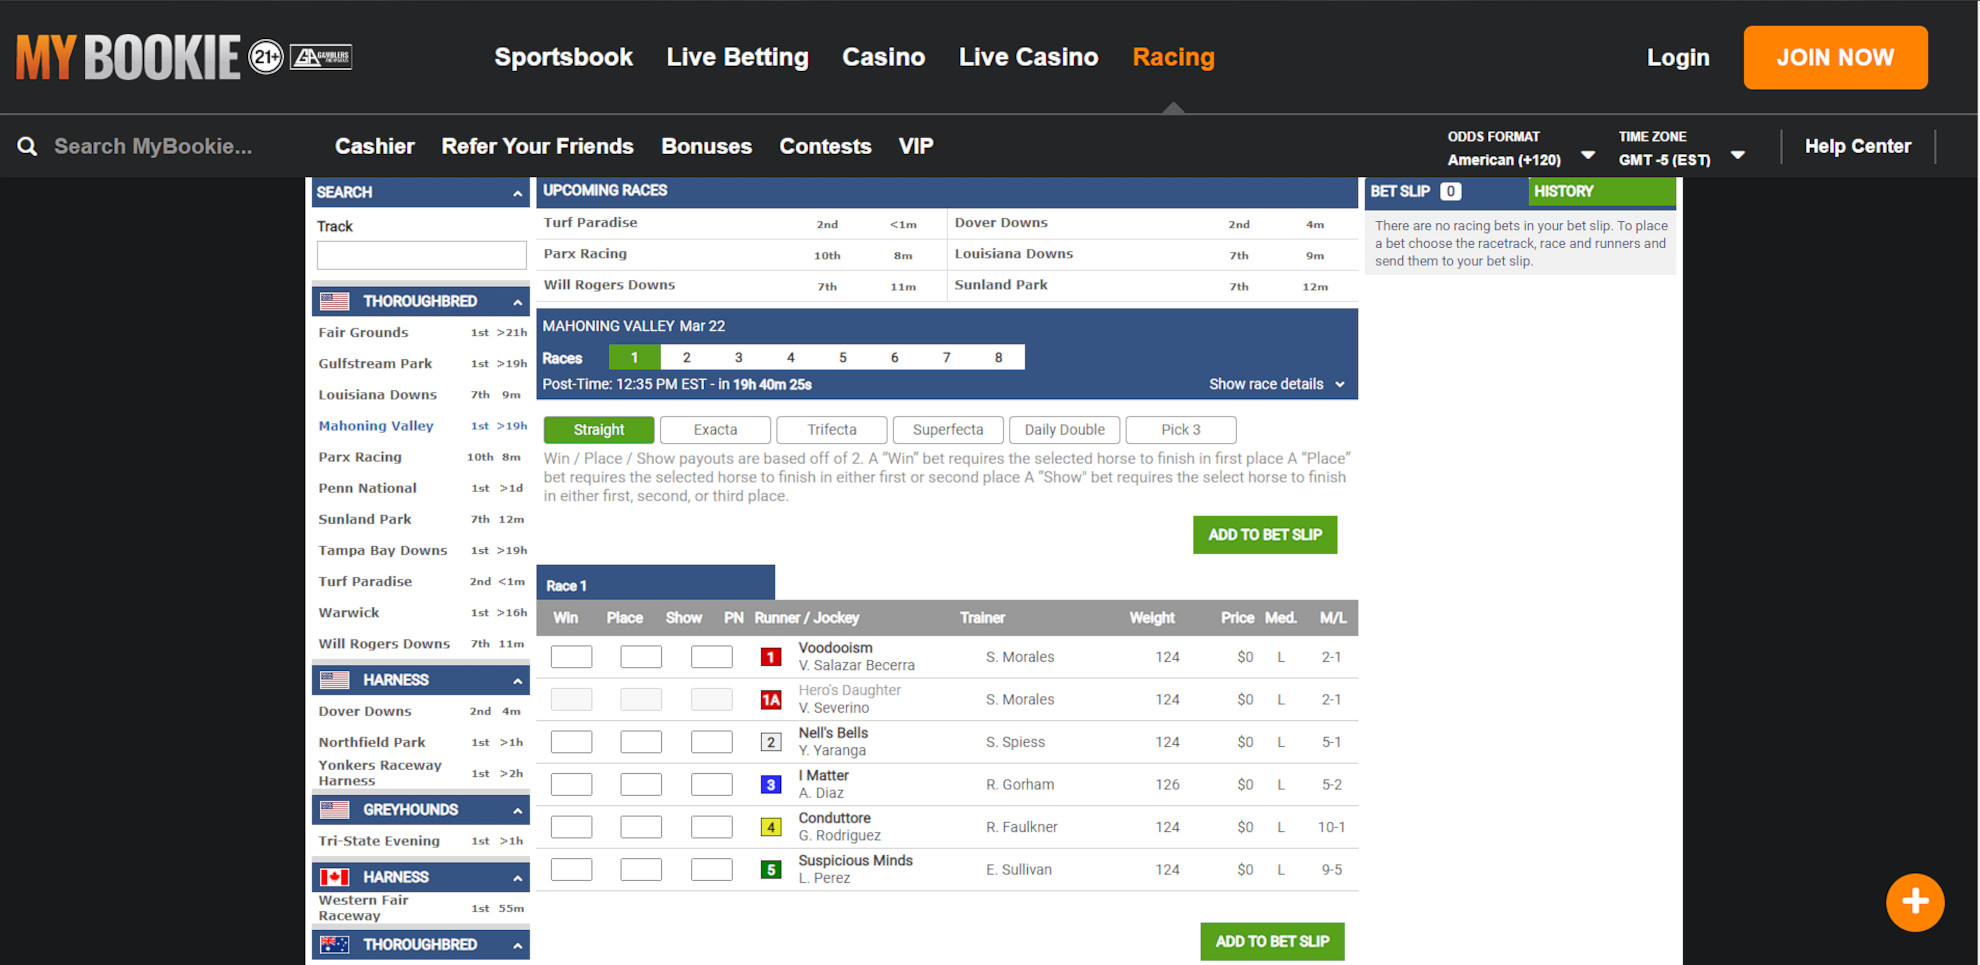Click the blue number 3 saddlecloth icon
The width and height of the screenshot is (1980, 965).
tap(771, 785)
